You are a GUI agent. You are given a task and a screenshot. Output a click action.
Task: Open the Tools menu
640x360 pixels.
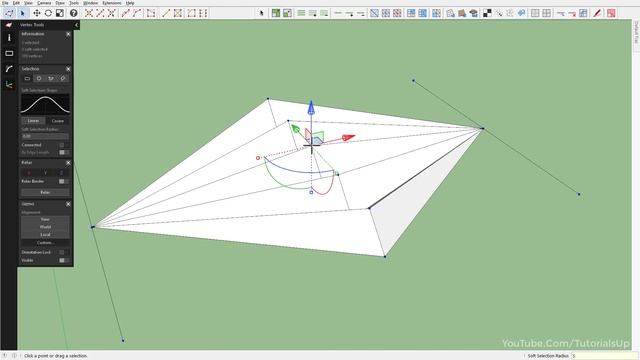(74, 3)
